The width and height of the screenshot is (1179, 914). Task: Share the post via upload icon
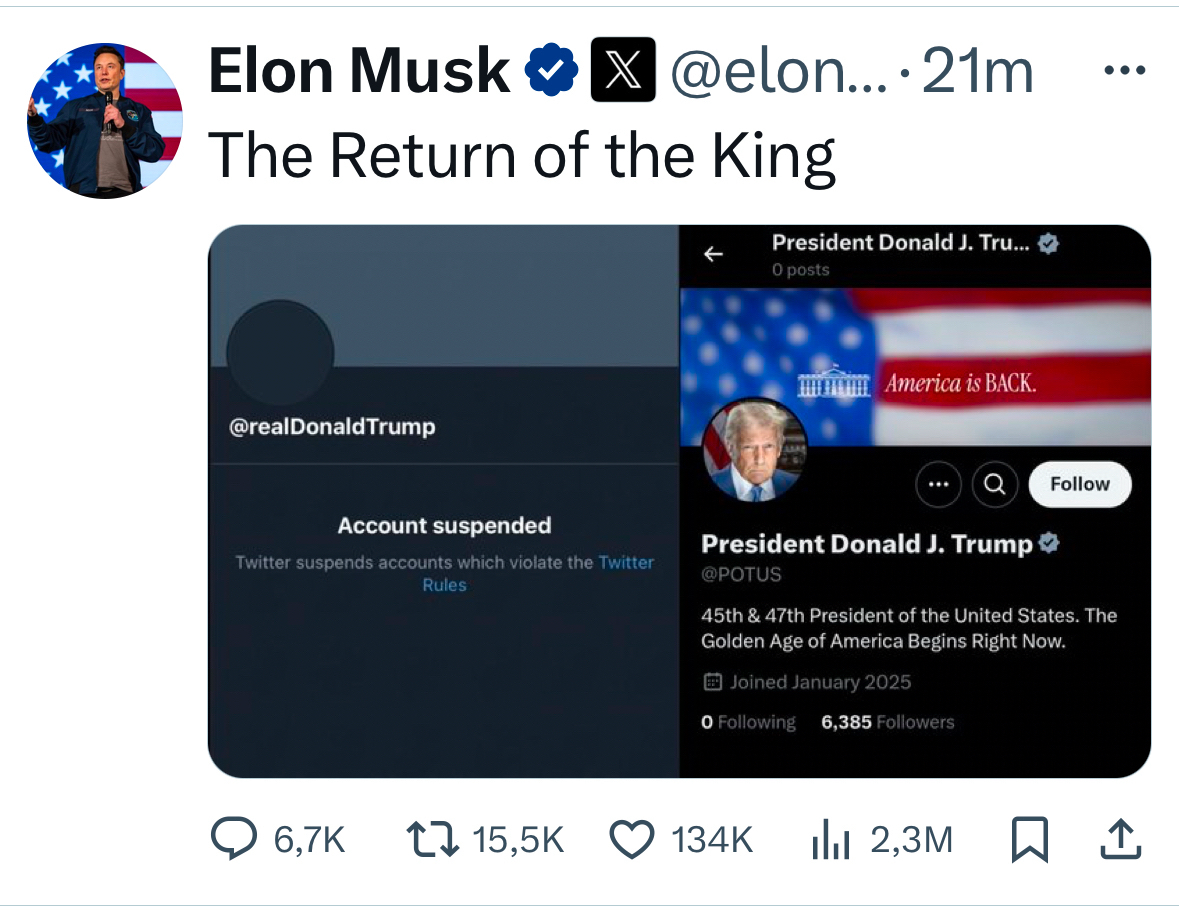[x=1118, y=840]
